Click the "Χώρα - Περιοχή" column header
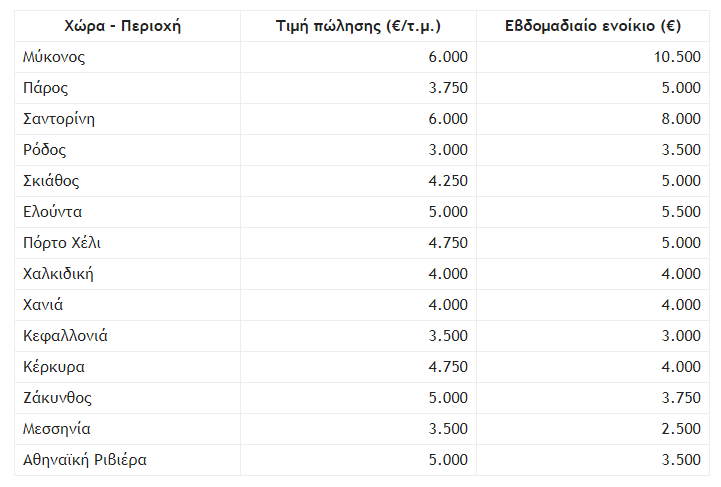 [129, 26]
